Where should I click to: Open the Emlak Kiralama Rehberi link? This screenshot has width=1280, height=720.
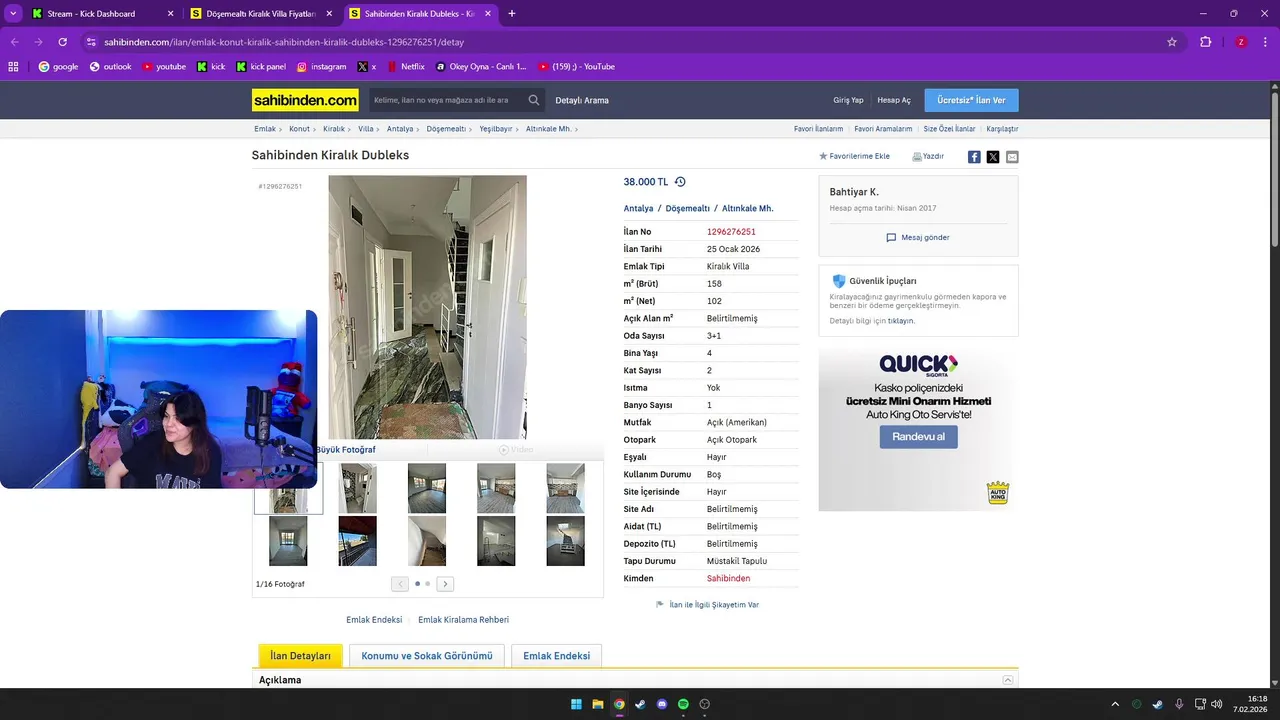click(463, 620)
